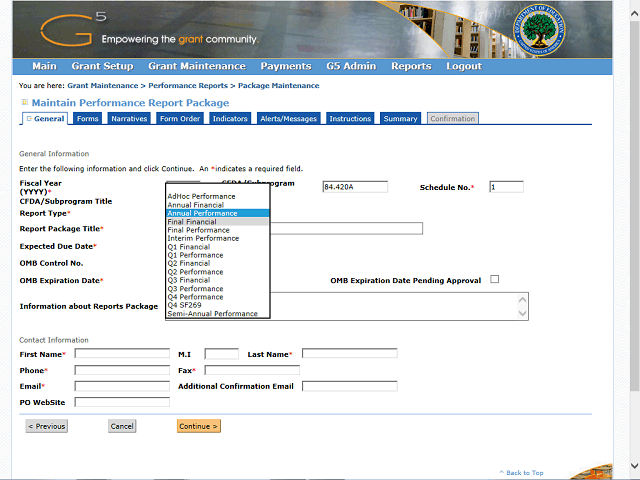Click the M.I field
Image resolution: width=640 pixels, height=480 pixels.
pos(222,353)
